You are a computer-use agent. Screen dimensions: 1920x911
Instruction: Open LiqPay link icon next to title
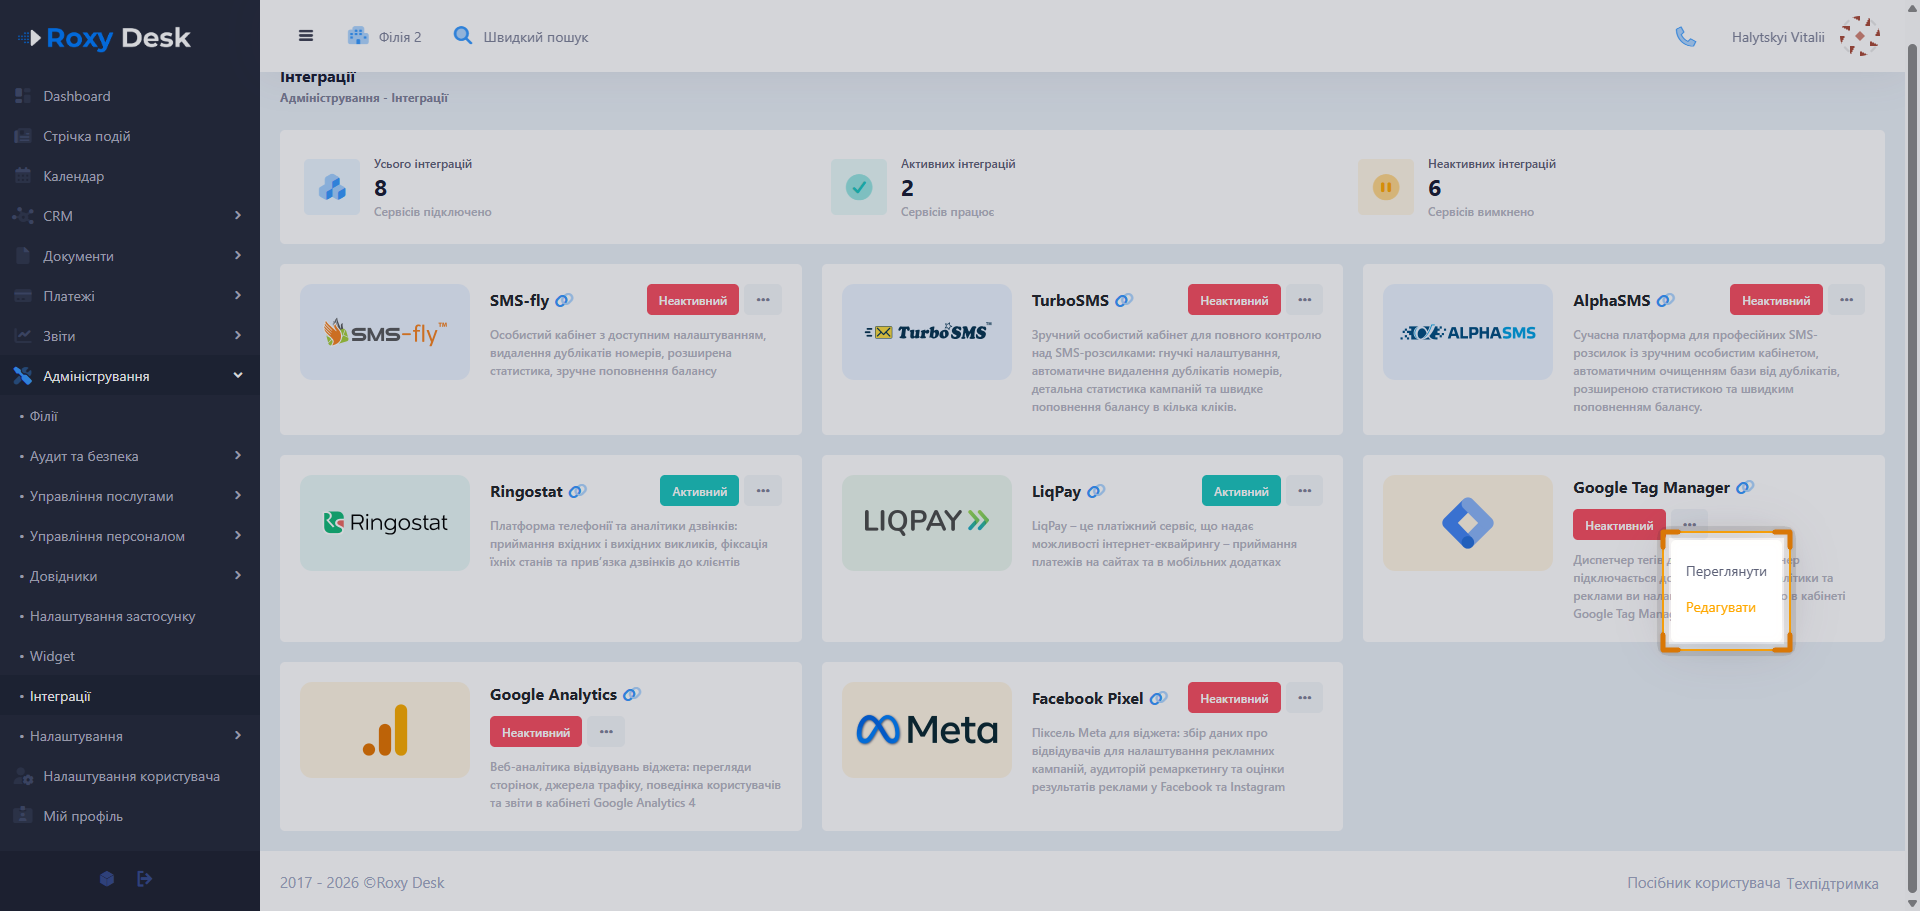tap(1096, 491)
